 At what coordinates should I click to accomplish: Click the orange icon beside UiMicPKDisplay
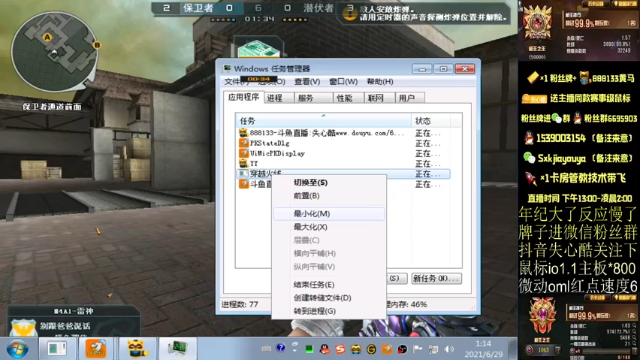pyautogui.click(x=244, y=153)
